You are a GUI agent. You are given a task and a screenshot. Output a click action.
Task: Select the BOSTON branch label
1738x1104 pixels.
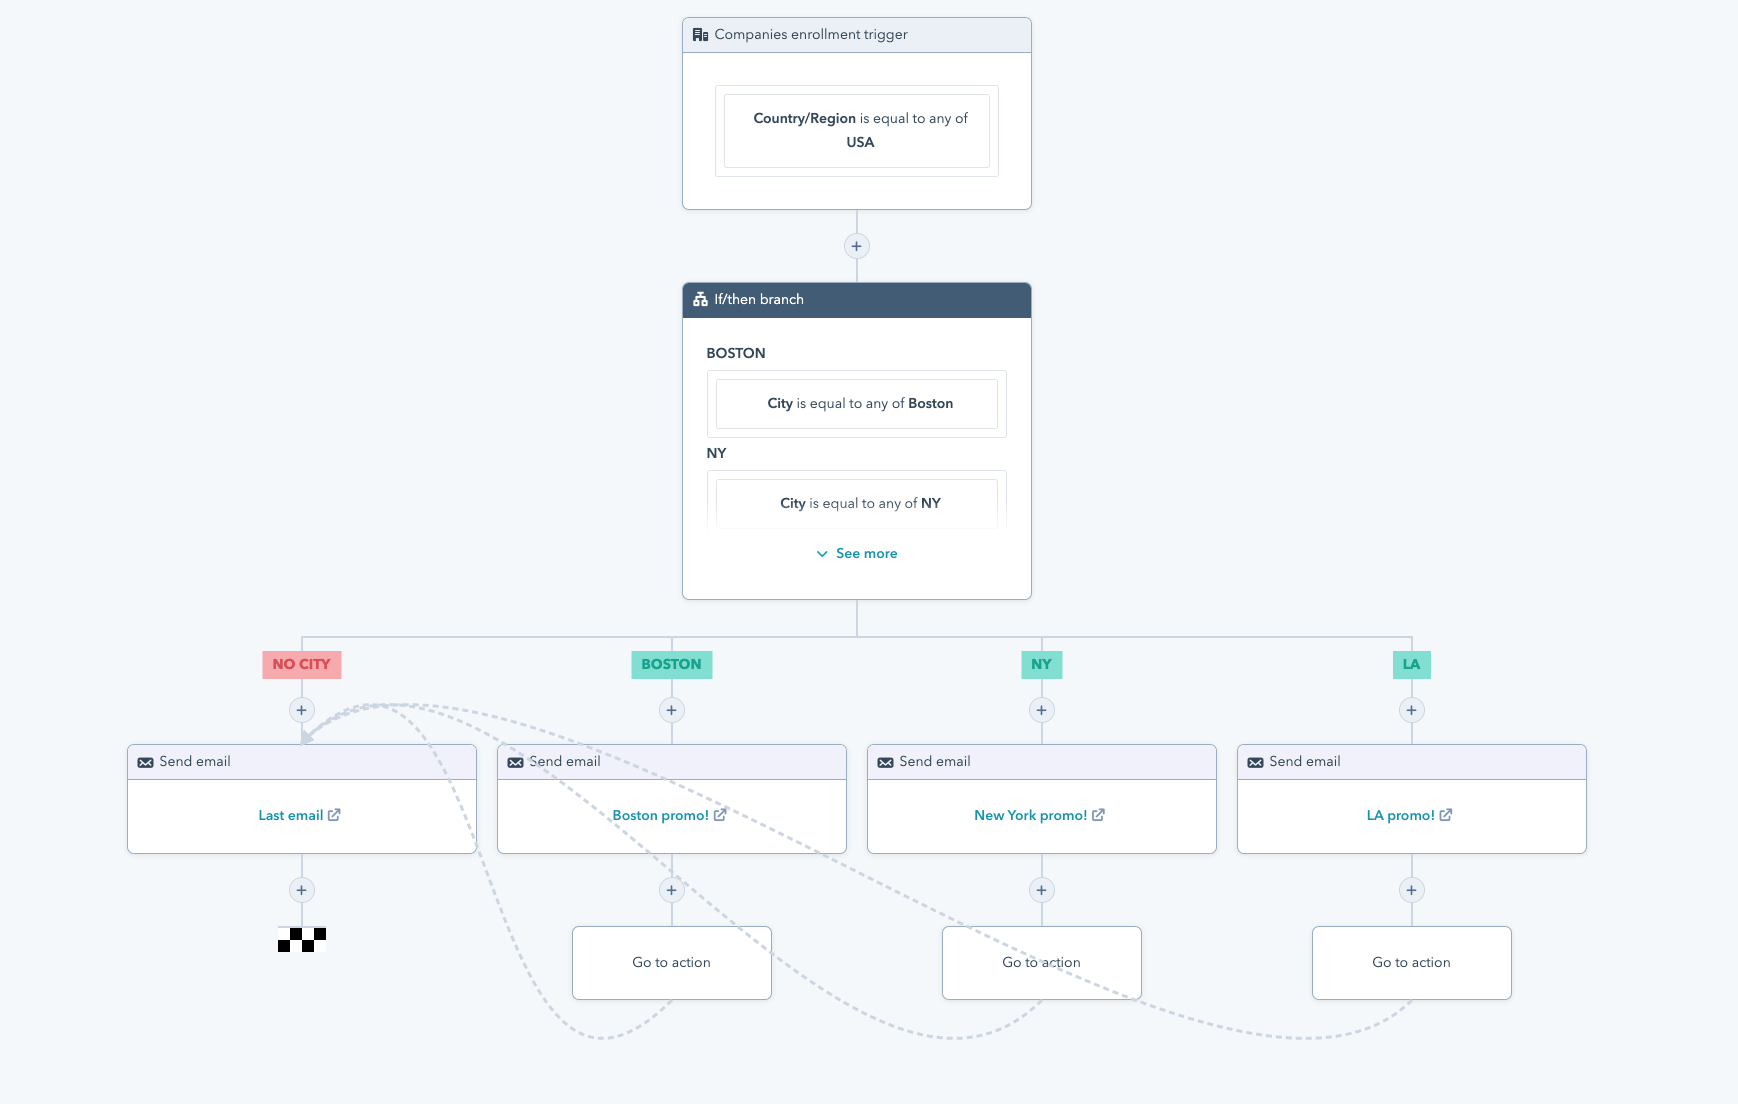[671, 664]
